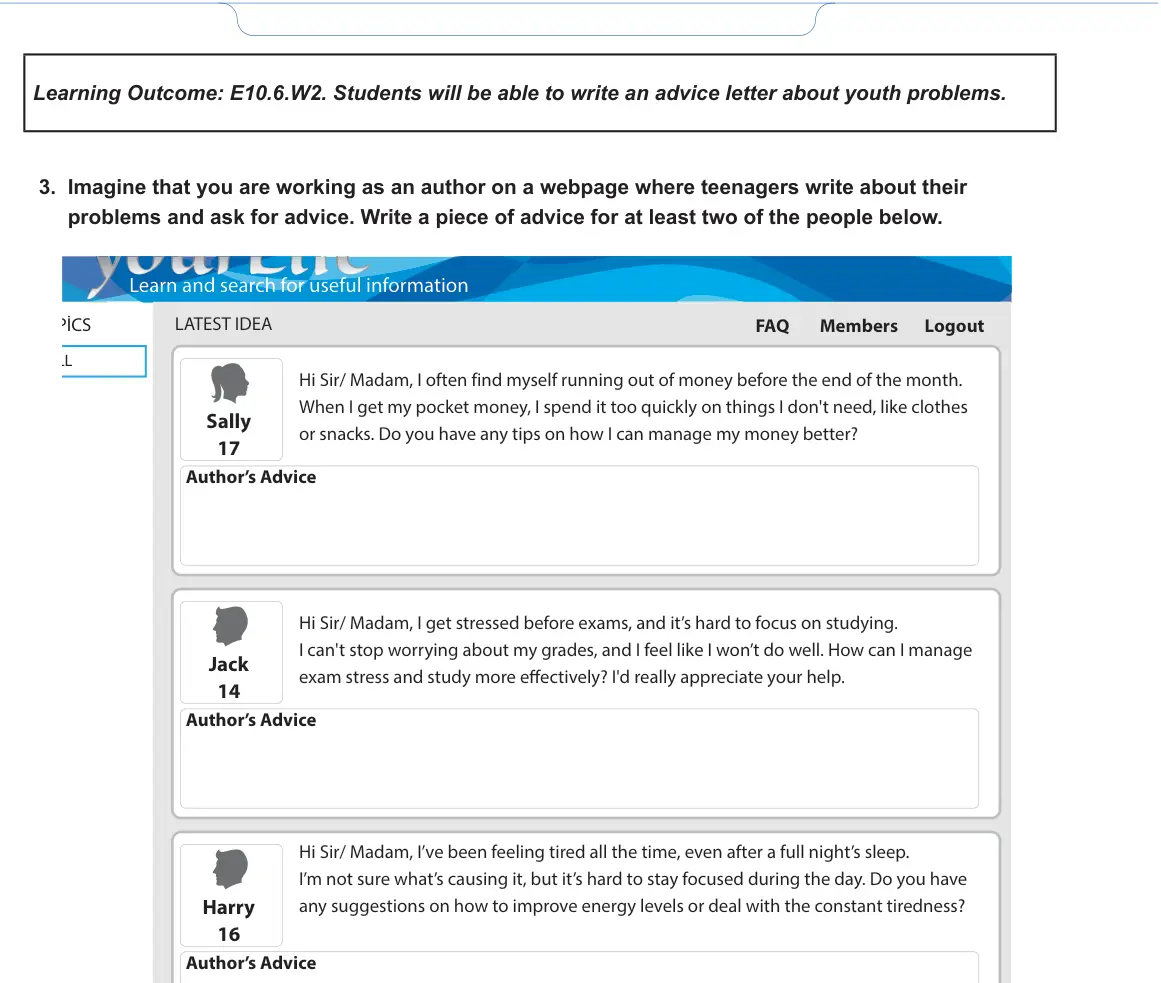The width and height of the screenshot is (1161, 983).
Task: Click Harry's profile silhouette avatar
Action: [x=230, y=869]
